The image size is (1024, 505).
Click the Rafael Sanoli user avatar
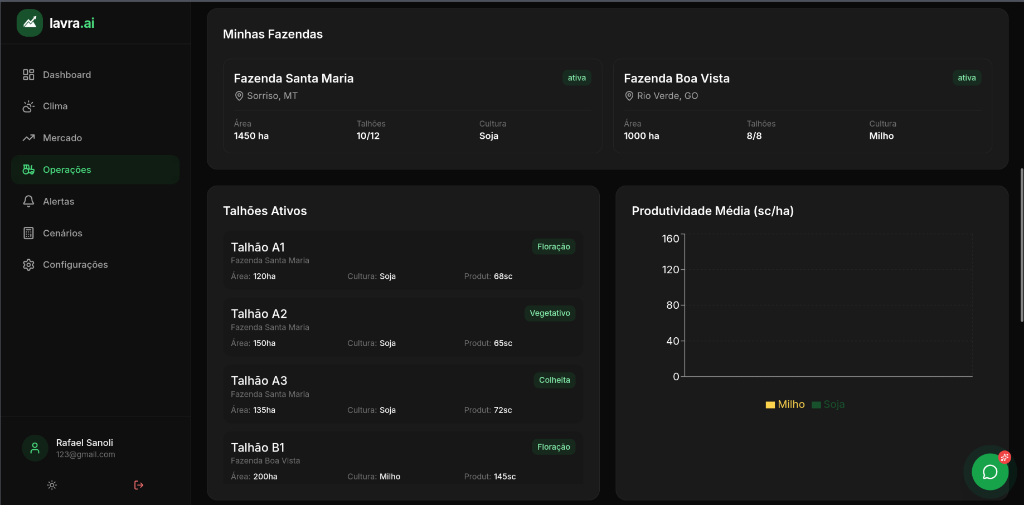coord(35,448)
